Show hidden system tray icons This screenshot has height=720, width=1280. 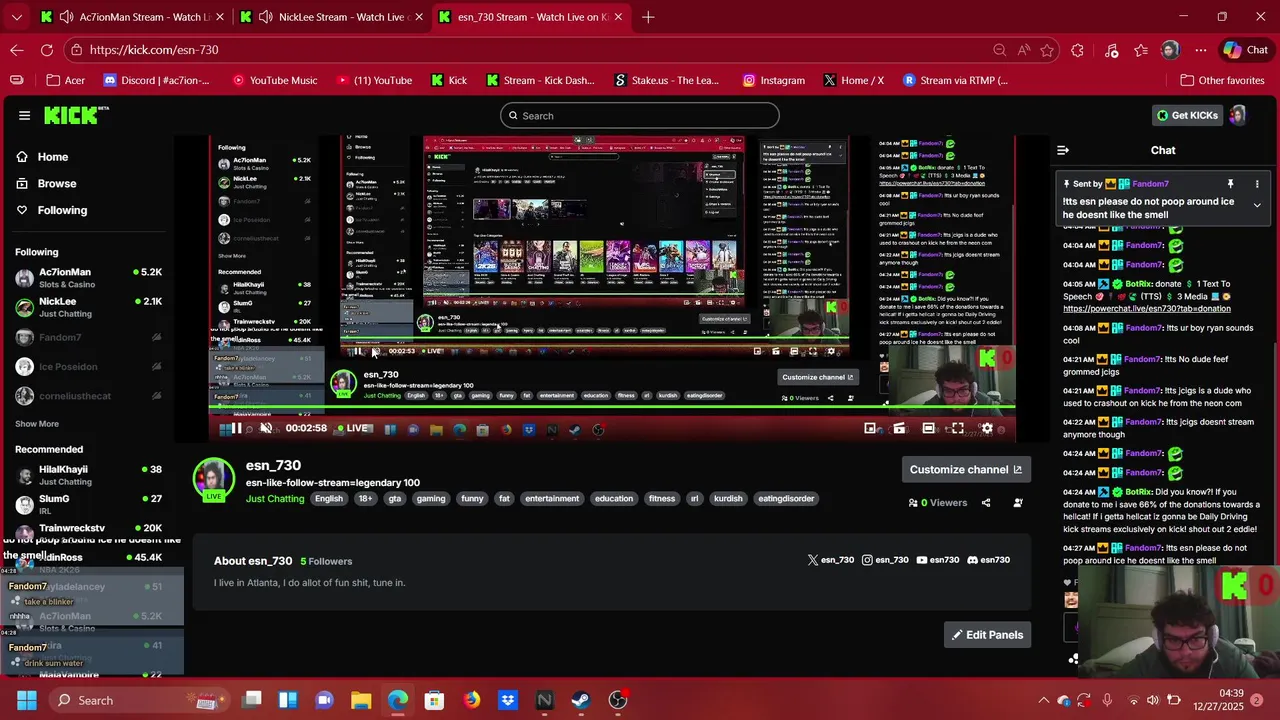coord(1043,700)
